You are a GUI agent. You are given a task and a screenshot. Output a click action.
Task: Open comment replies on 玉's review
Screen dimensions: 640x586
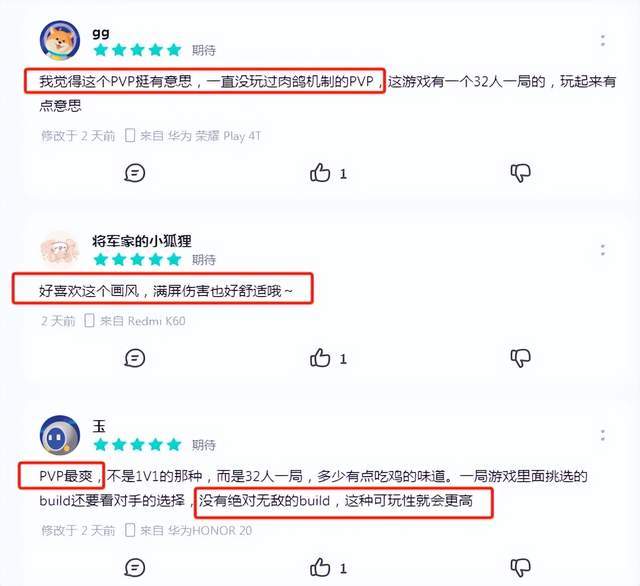click(135, 568)
